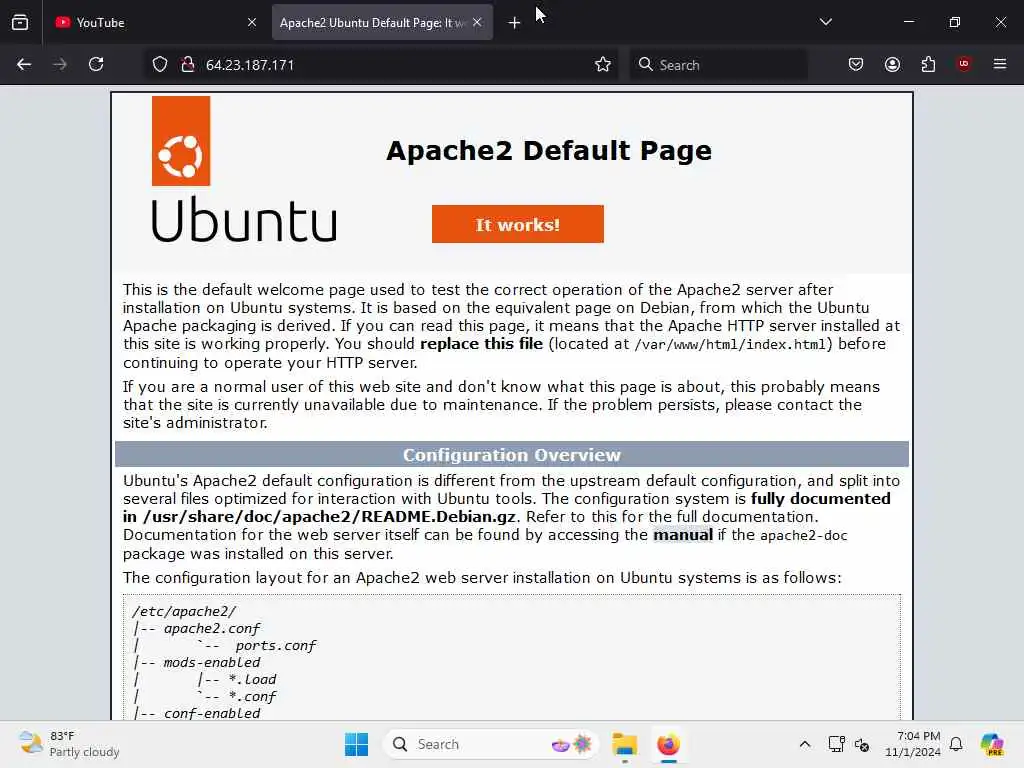Show the insecure connection padlock info

(188, 64)
